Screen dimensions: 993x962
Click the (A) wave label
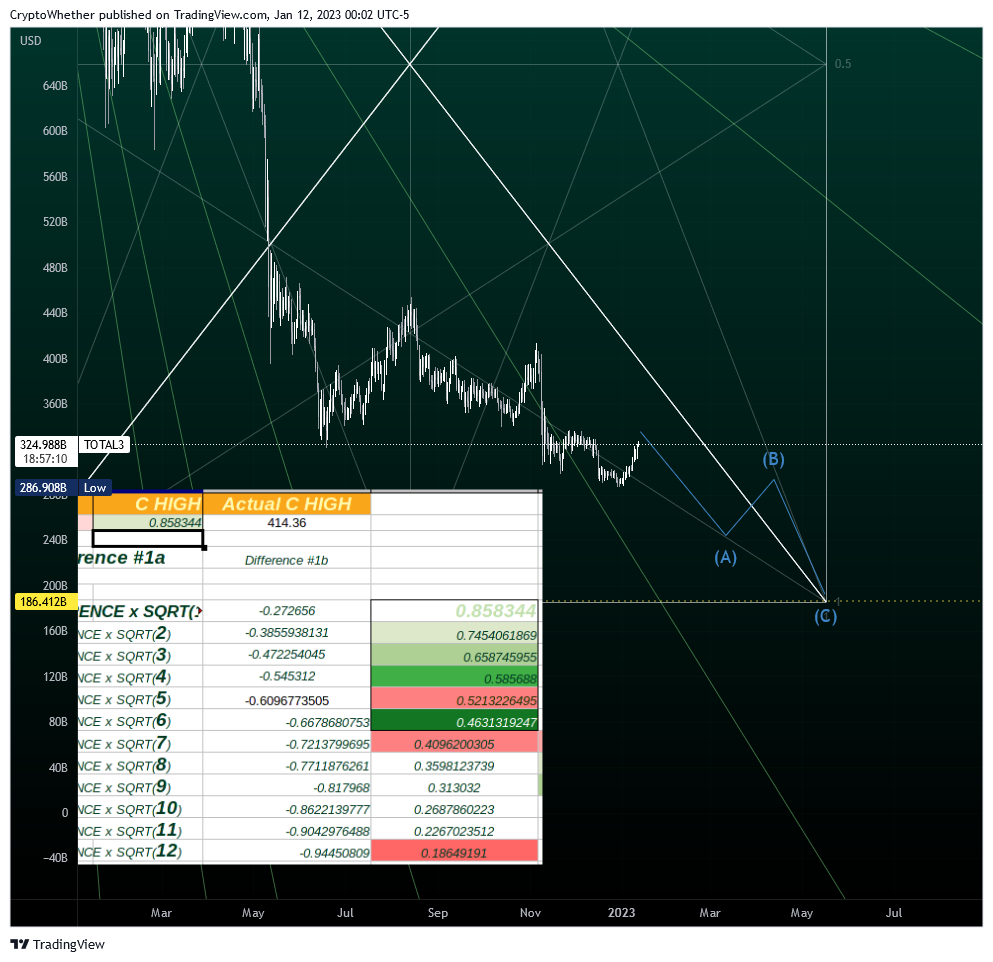[x=726, y=557]
